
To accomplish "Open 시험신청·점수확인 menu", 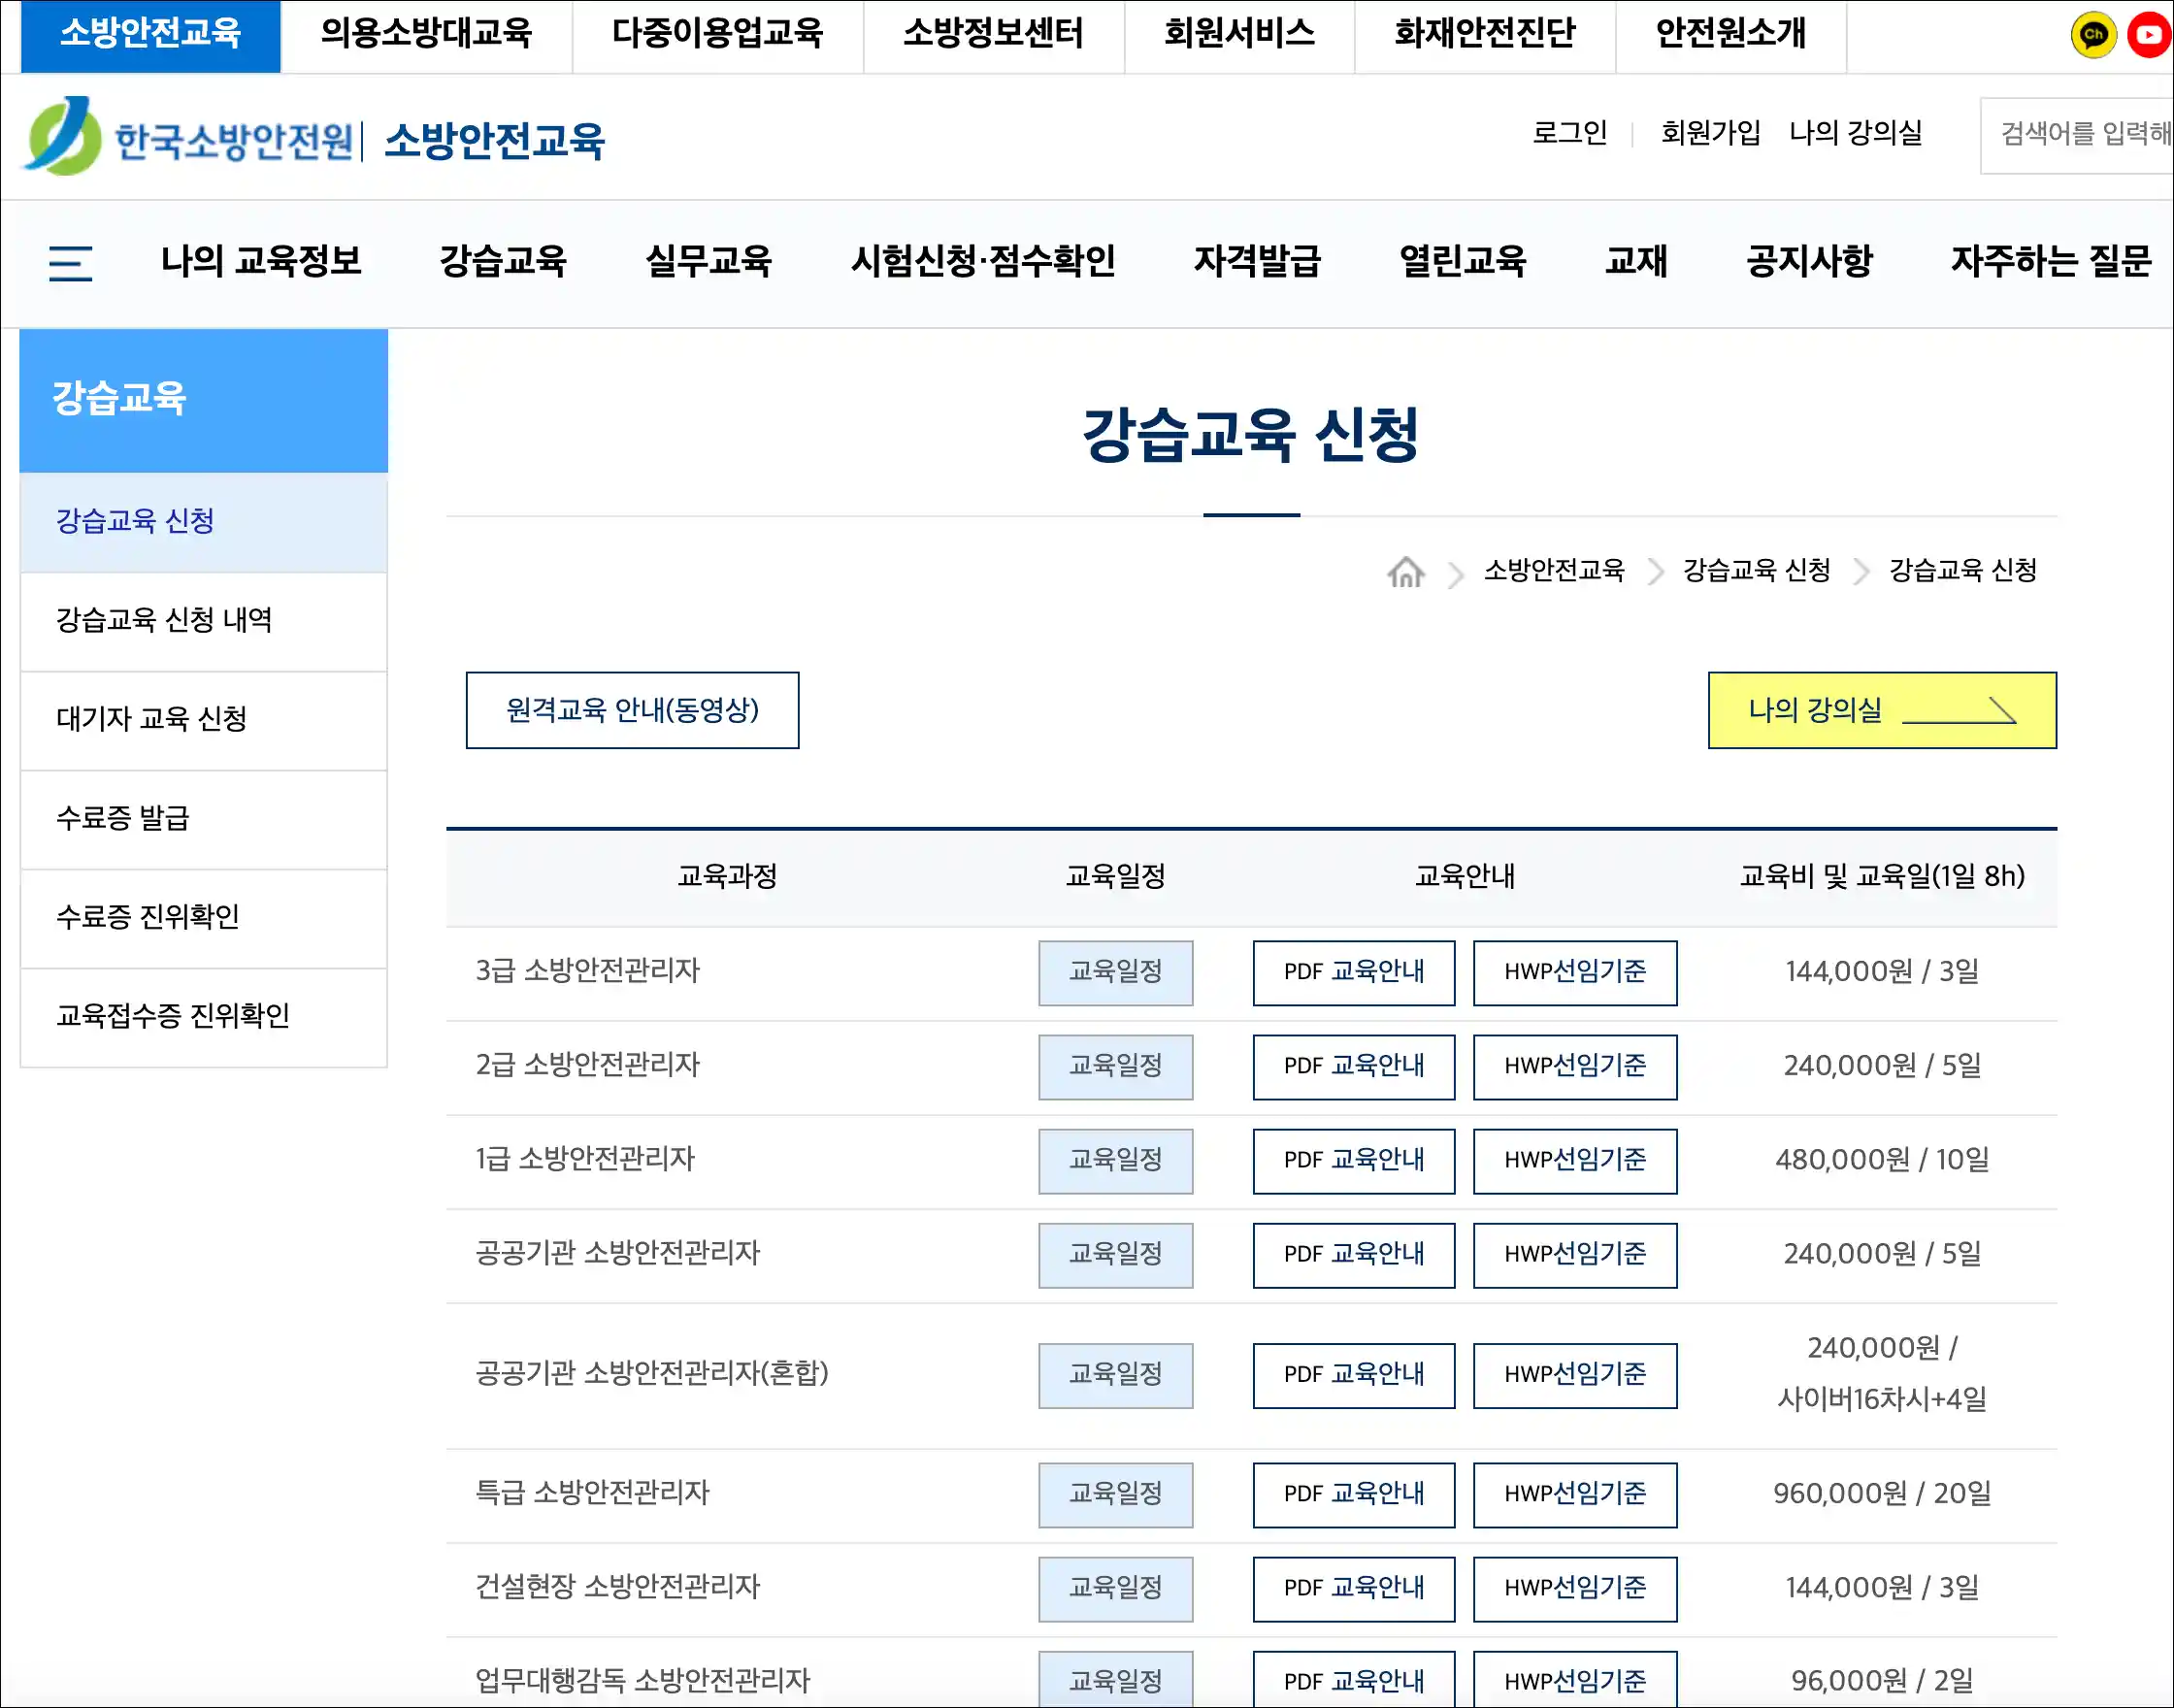I will 982,262.
